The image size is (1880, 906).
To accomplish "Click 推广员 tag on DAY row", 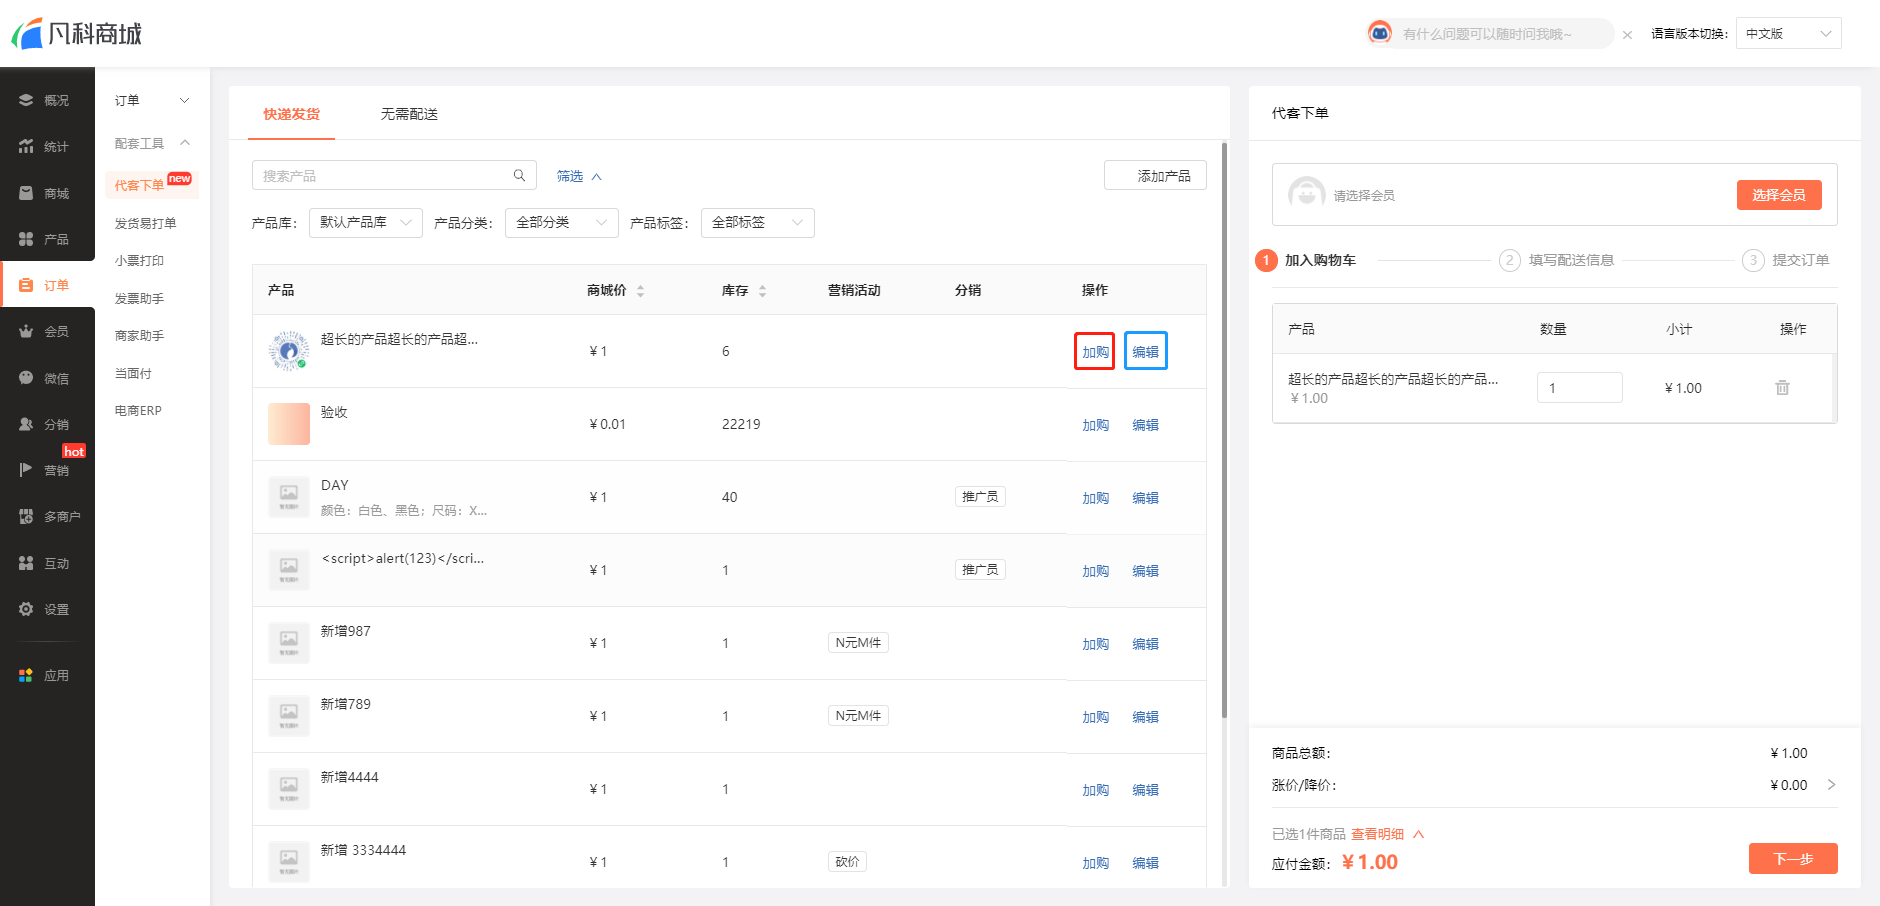I will coord(980,497).
